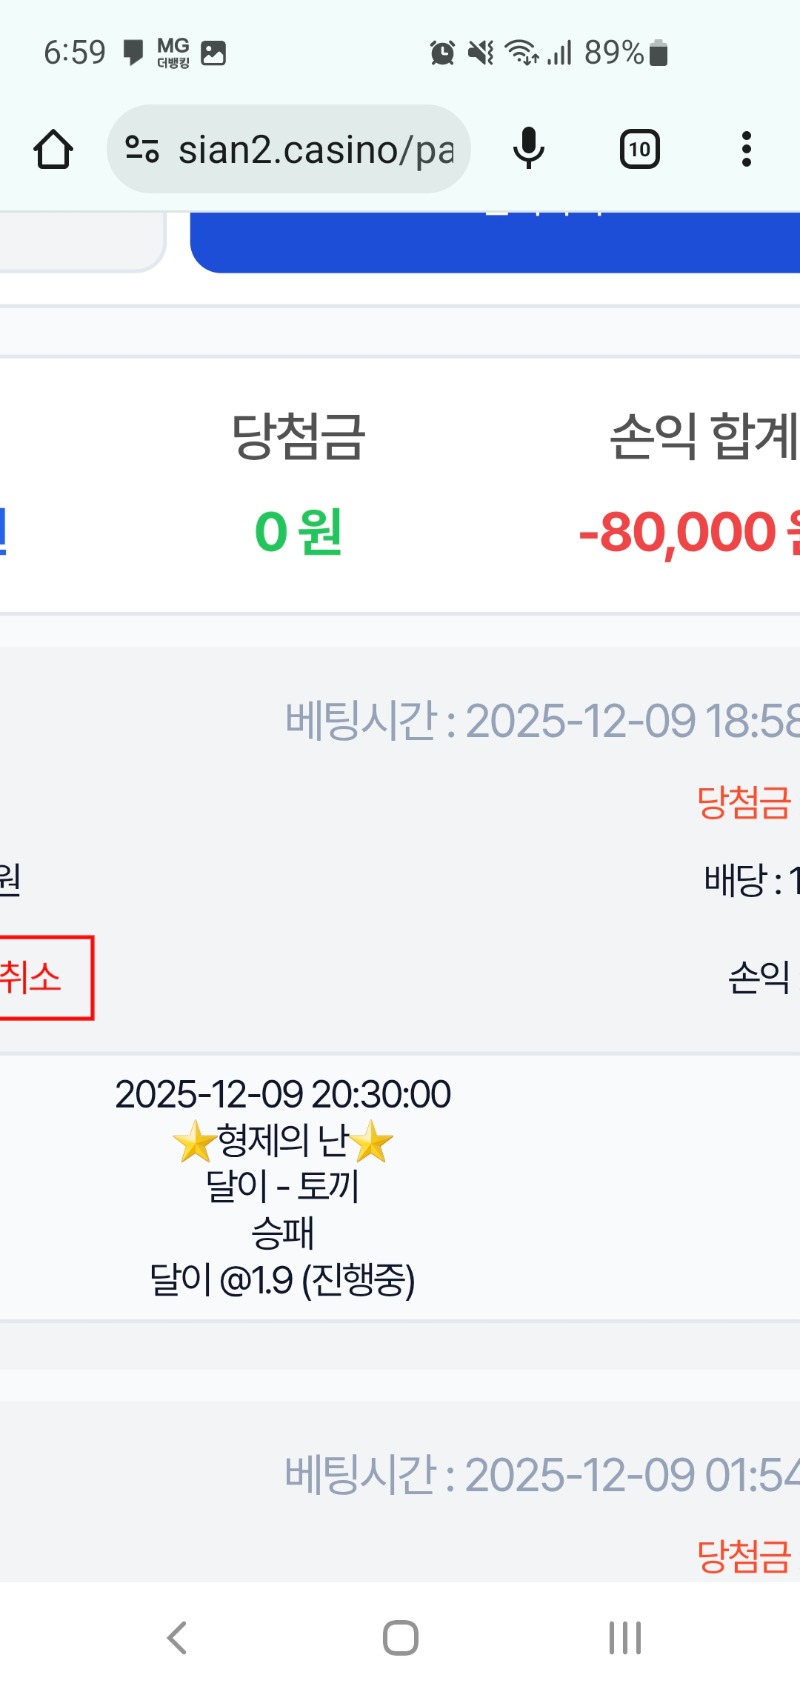800x1689 pixels.
Task: Tap the home navigation circle button
Action: click(x=399, y=1637)
